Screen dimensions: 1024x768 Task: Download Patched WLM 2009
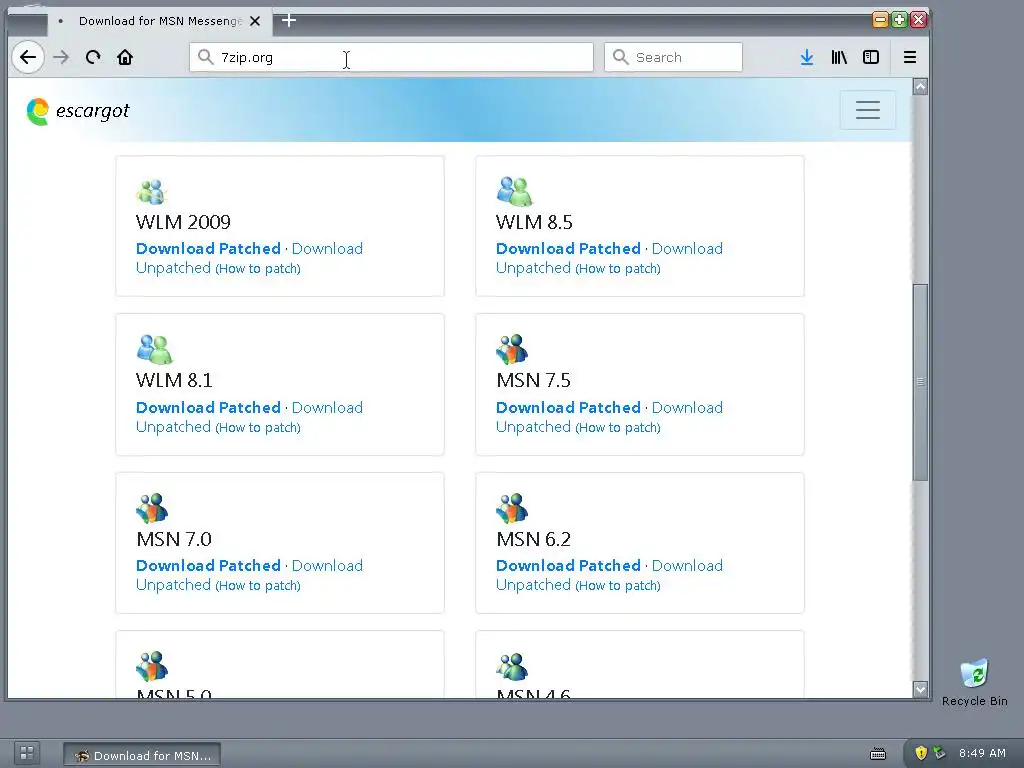pos(208,248)
